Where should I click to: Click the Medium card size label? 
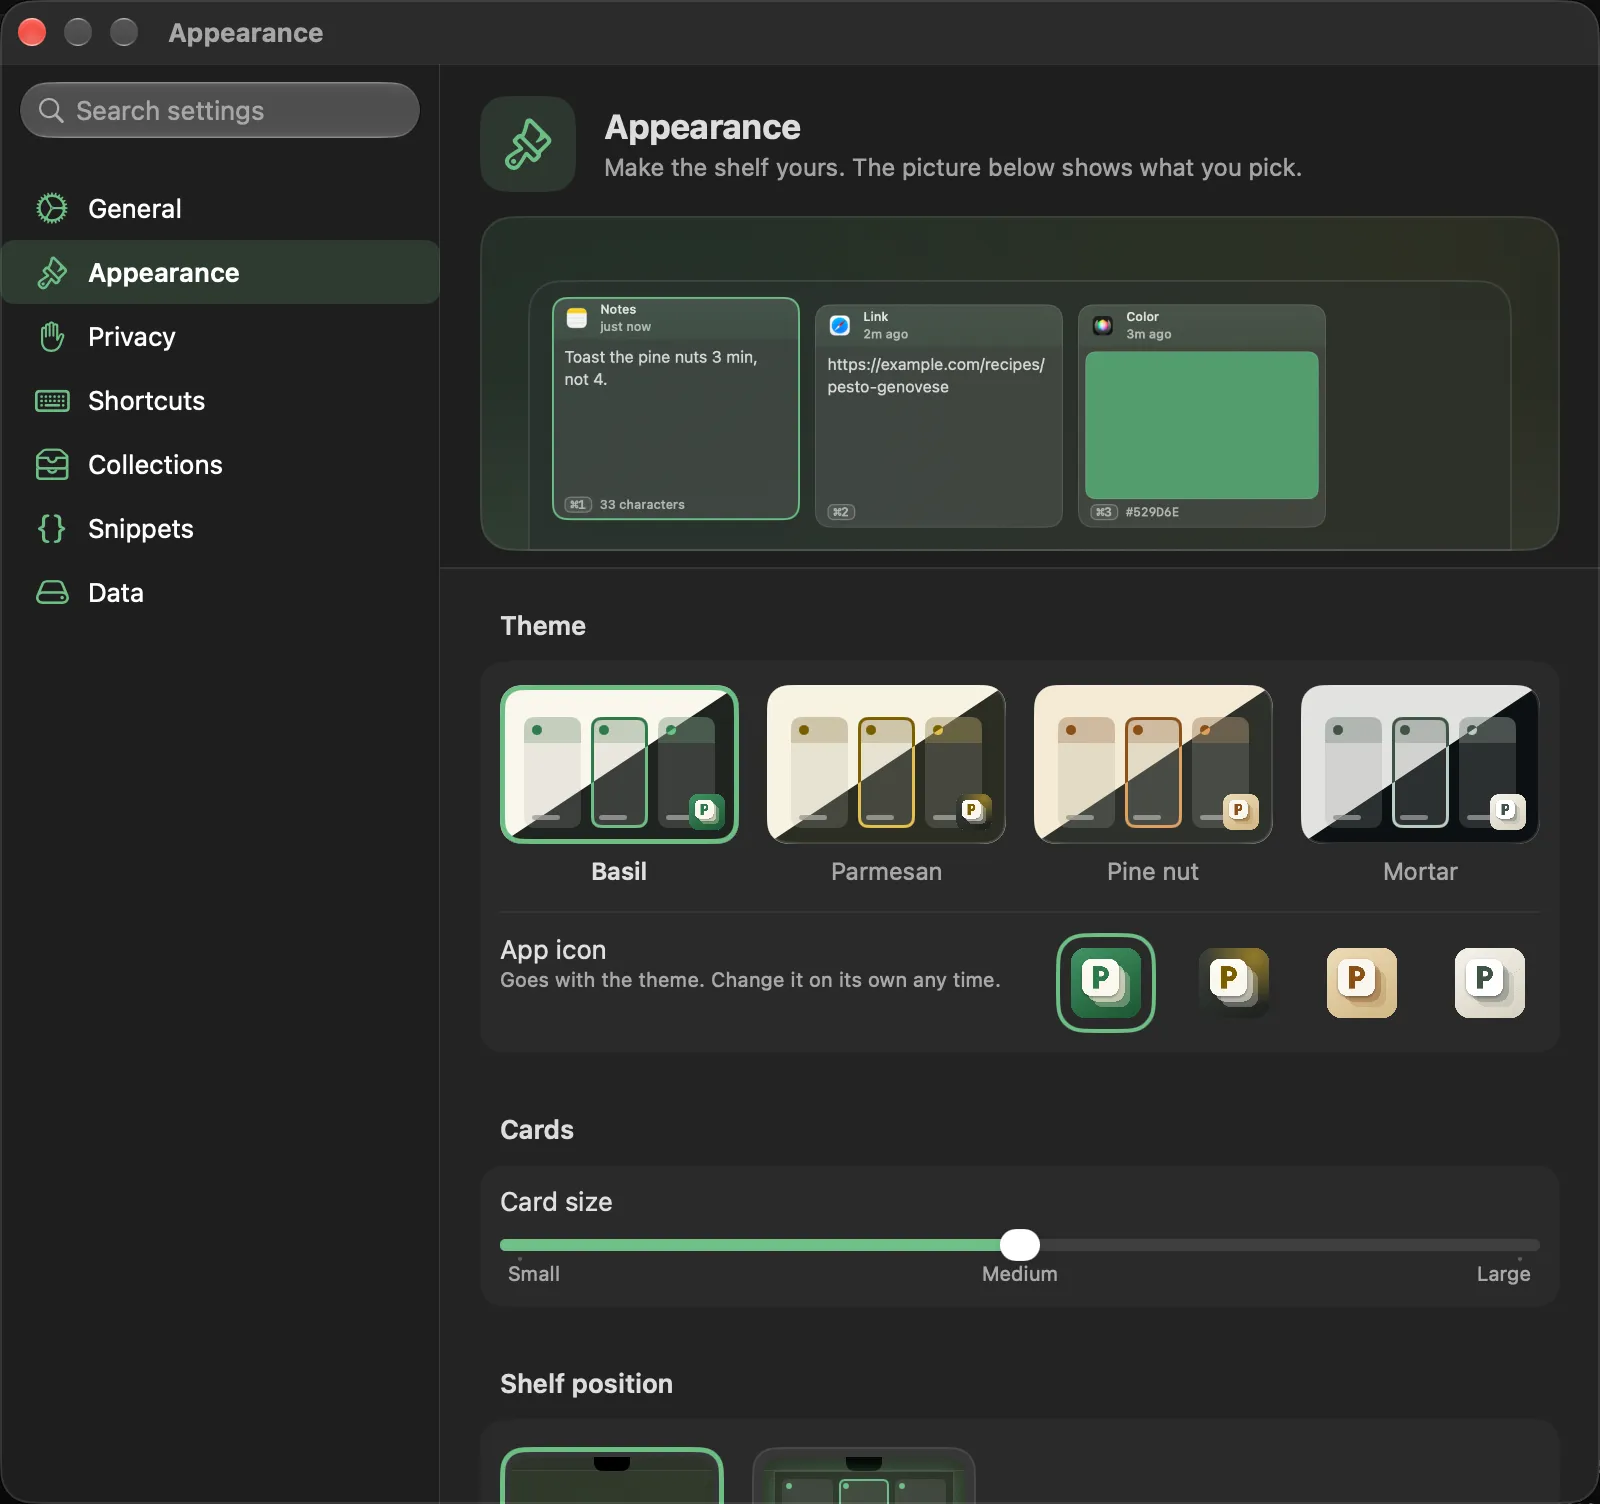[x=1020, y=1274]
